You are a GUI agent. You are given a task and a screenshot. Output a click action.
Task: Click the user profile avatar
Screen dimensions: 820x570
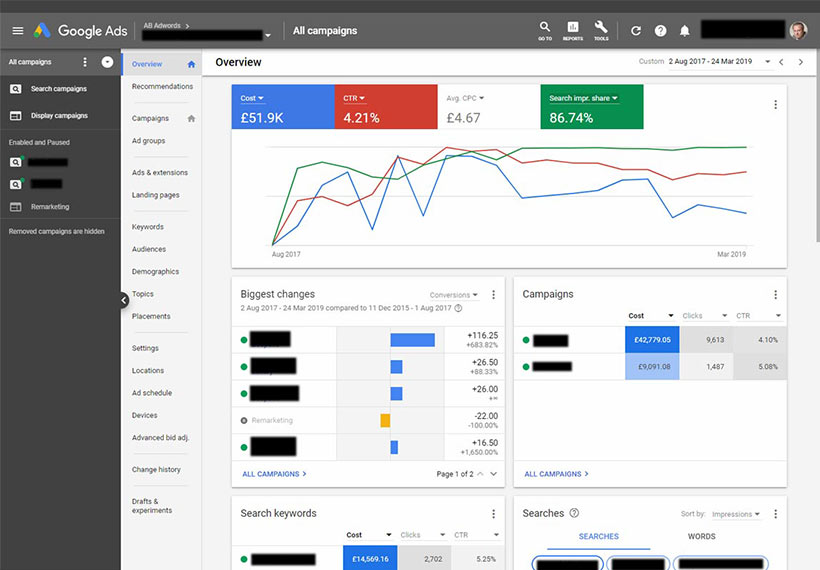798,30
